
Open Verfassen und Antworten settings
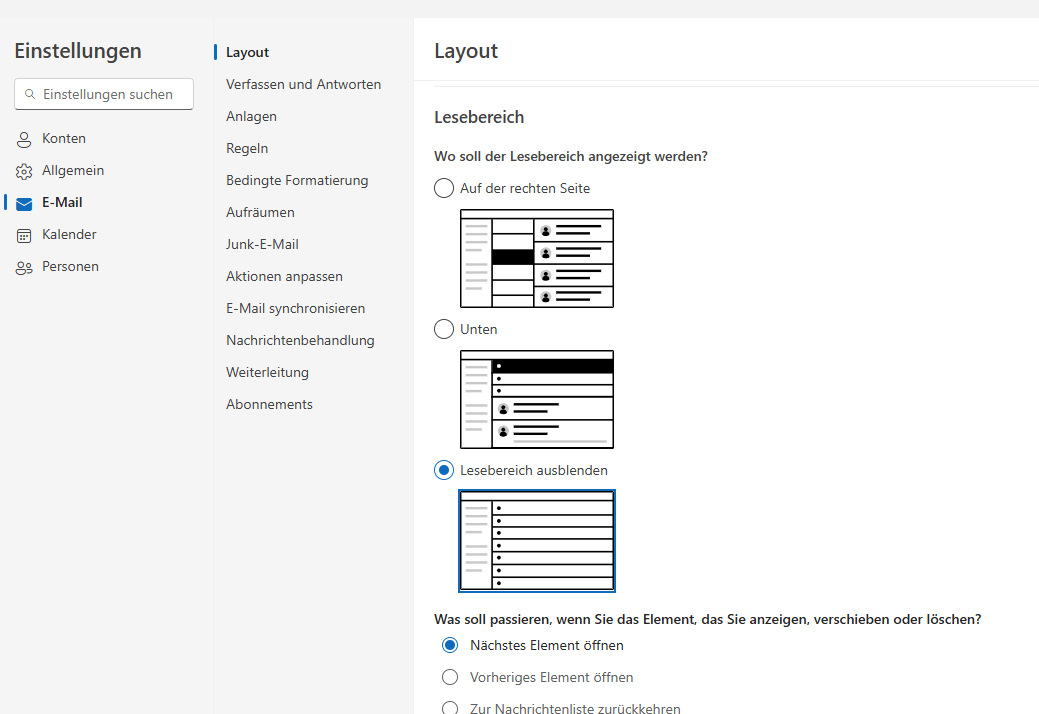pos(303,84)
